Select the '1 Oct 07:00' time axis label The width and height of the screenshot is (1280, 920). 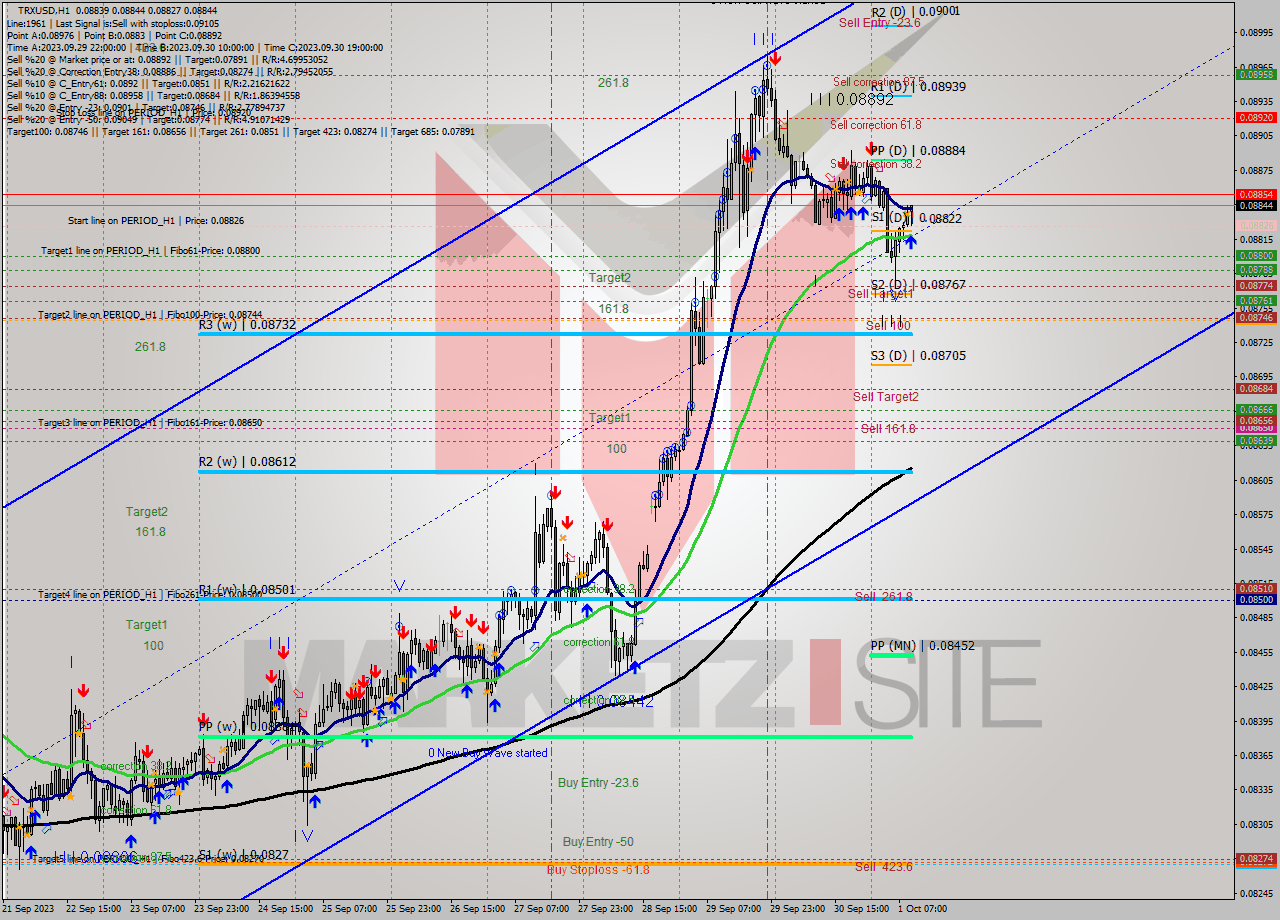pos(922,909)
